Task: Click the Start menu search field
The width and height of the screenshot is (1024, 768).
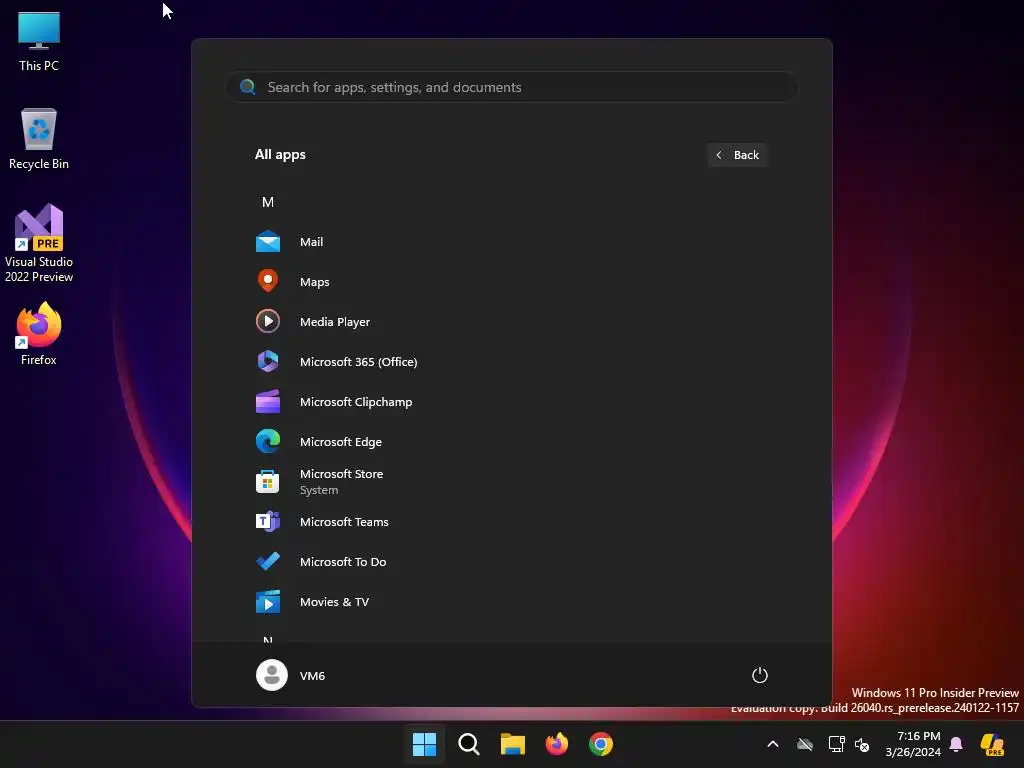Action: (x=512, y=88)
